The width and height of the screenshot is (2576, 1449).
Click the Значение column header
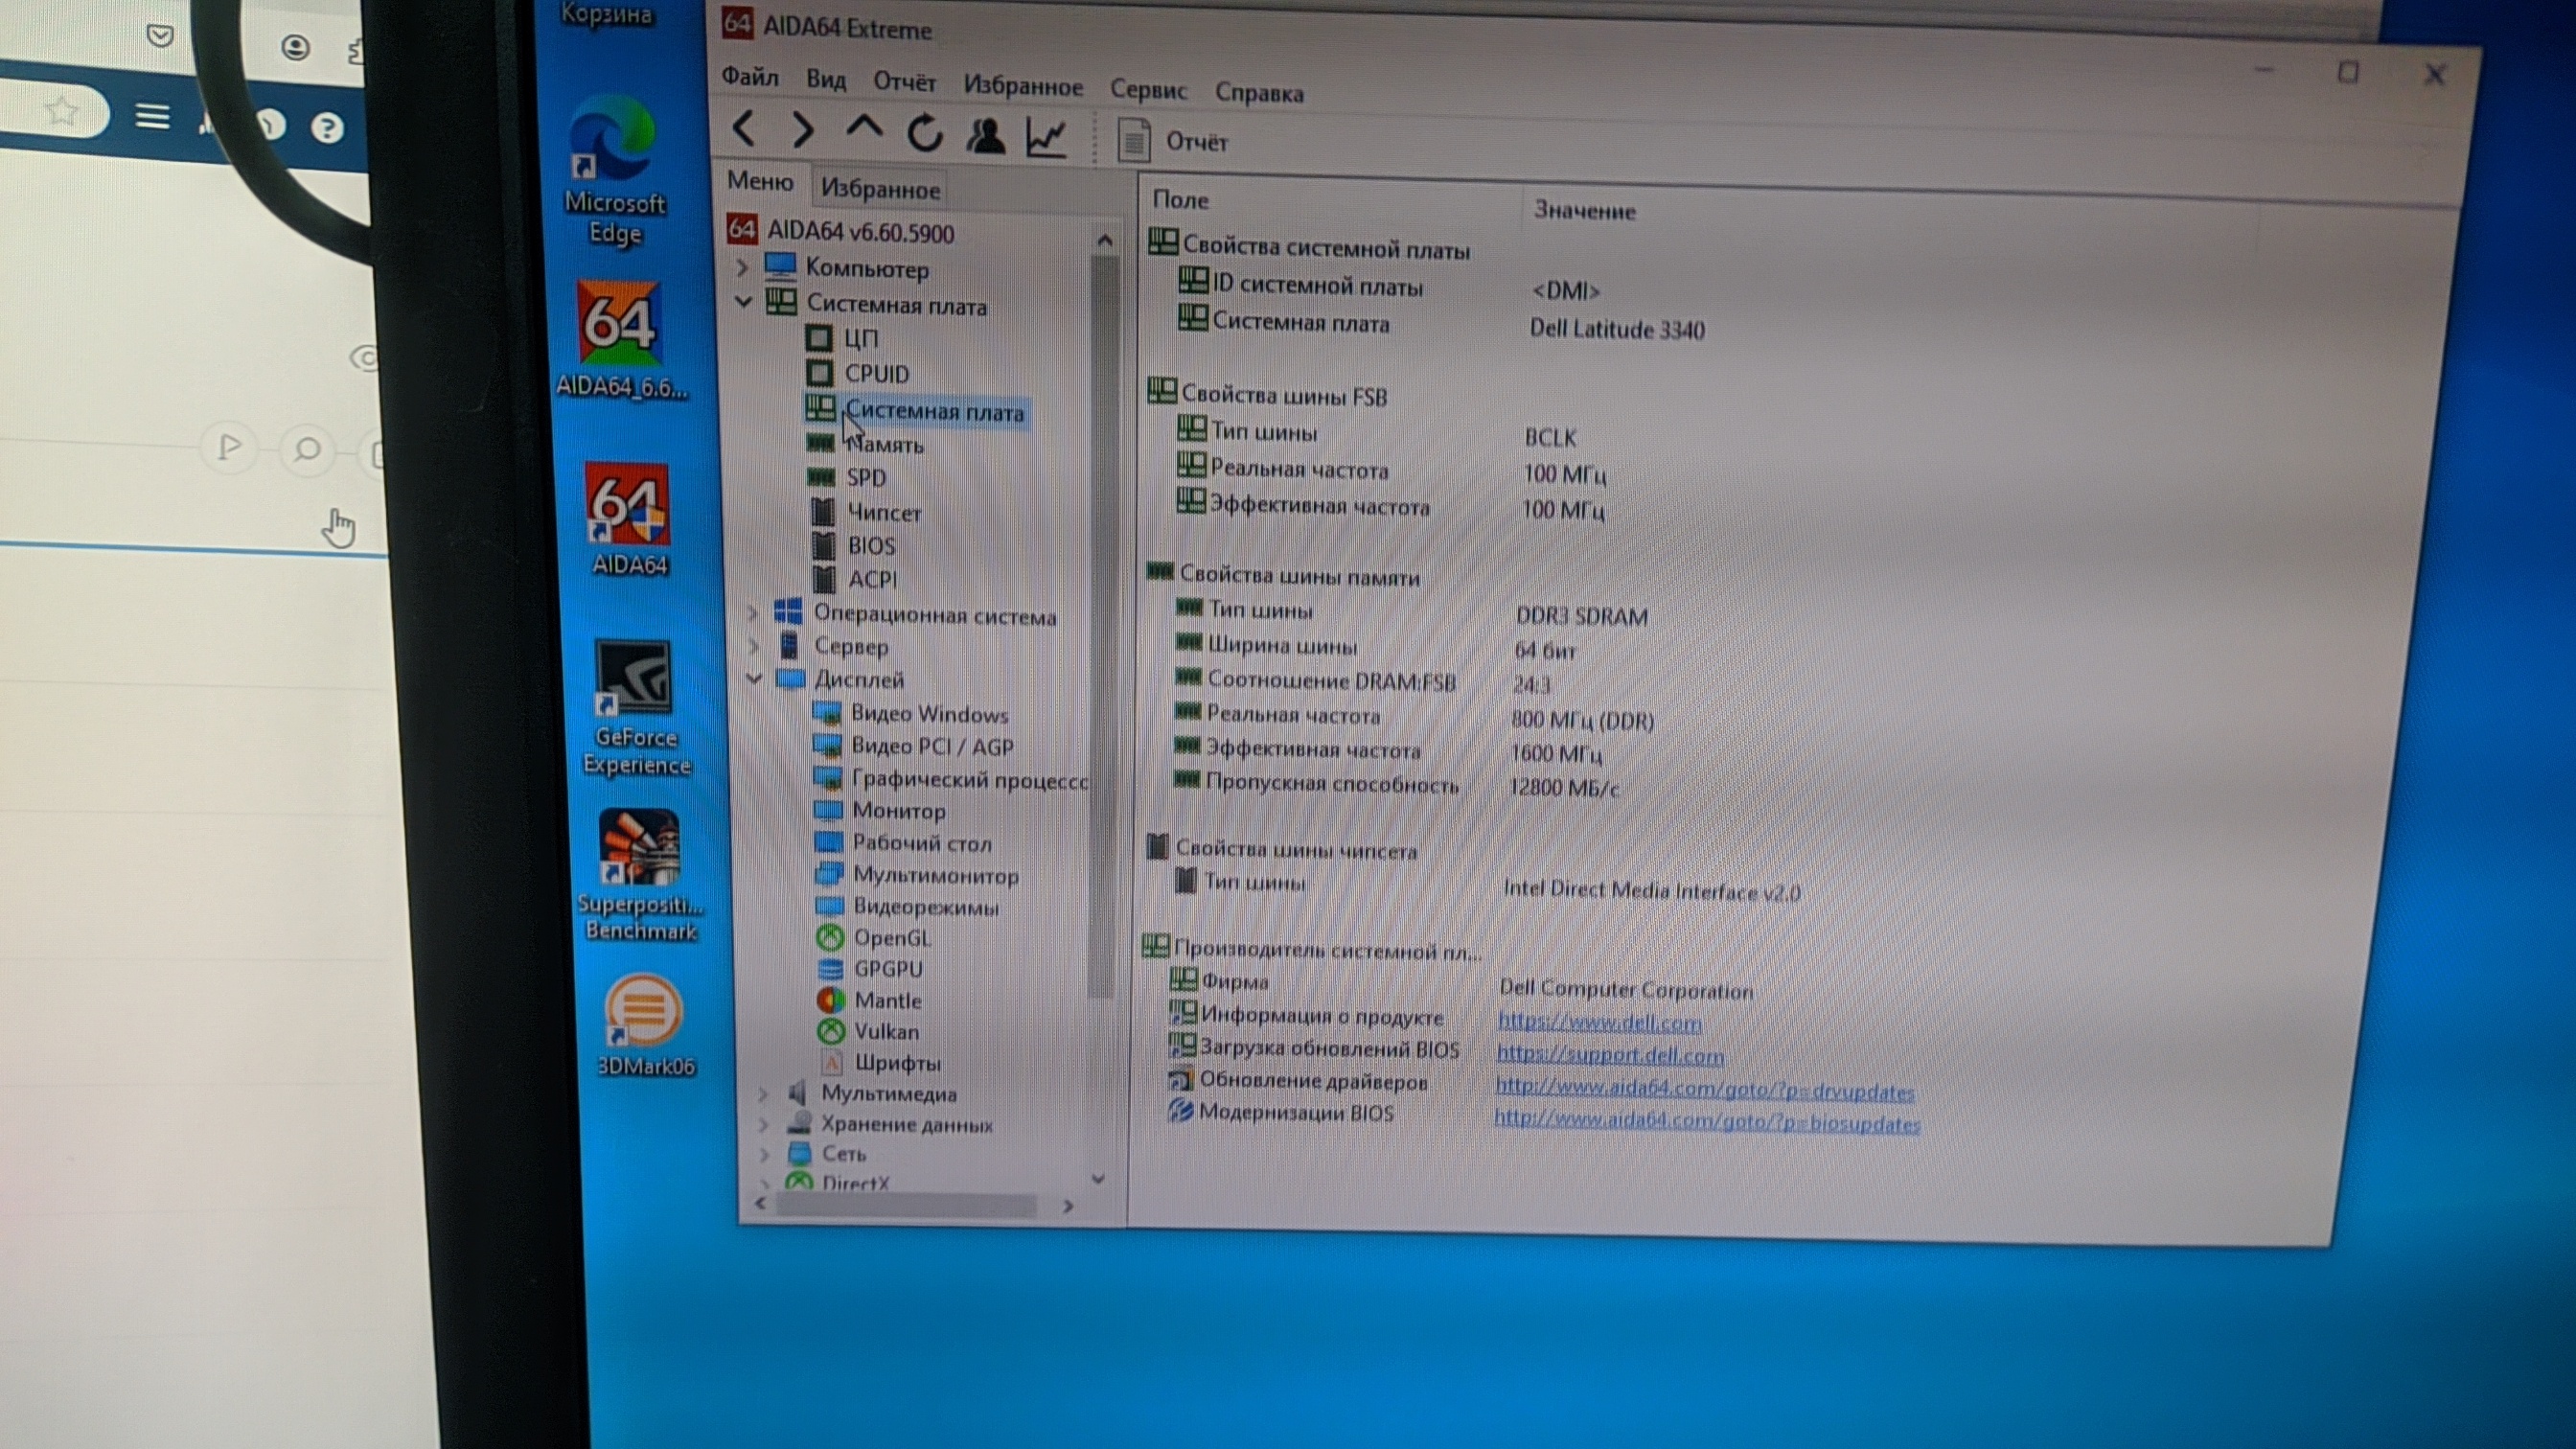coord(1585,210)
